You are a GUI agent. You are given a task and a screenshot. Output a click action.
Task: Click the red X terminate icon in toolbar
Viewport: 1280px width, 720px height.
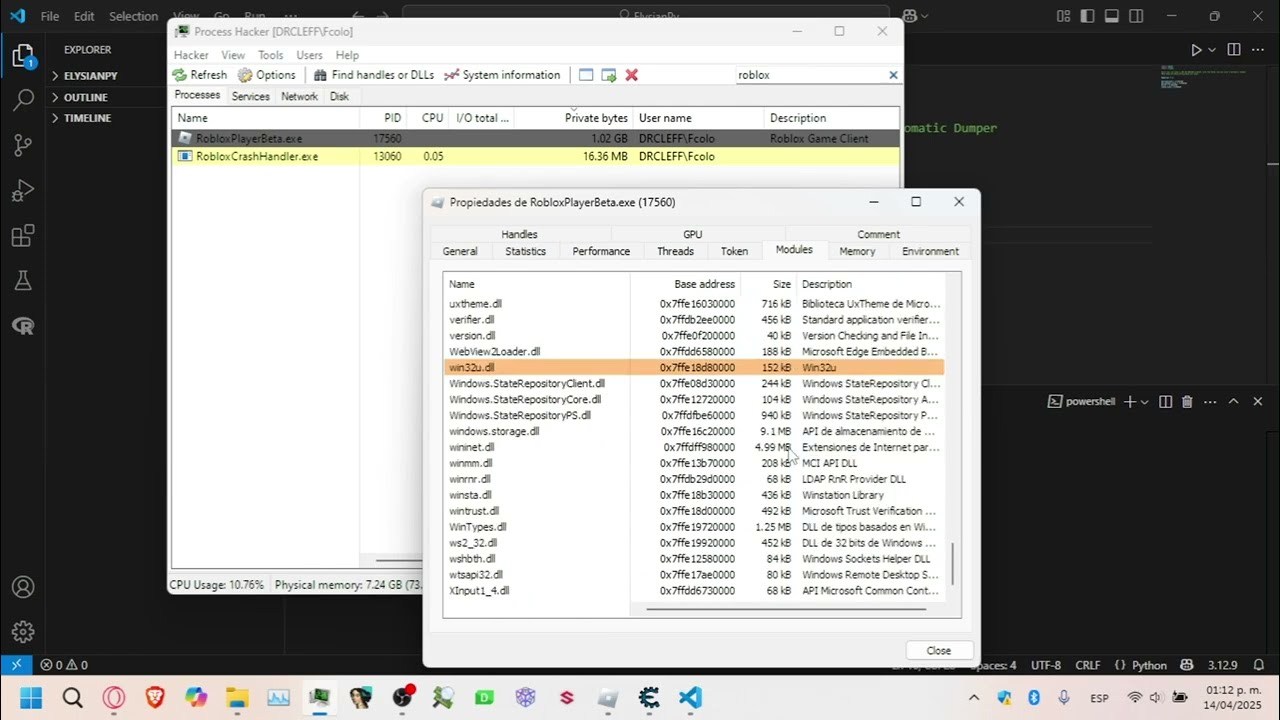tap(632, 75)
